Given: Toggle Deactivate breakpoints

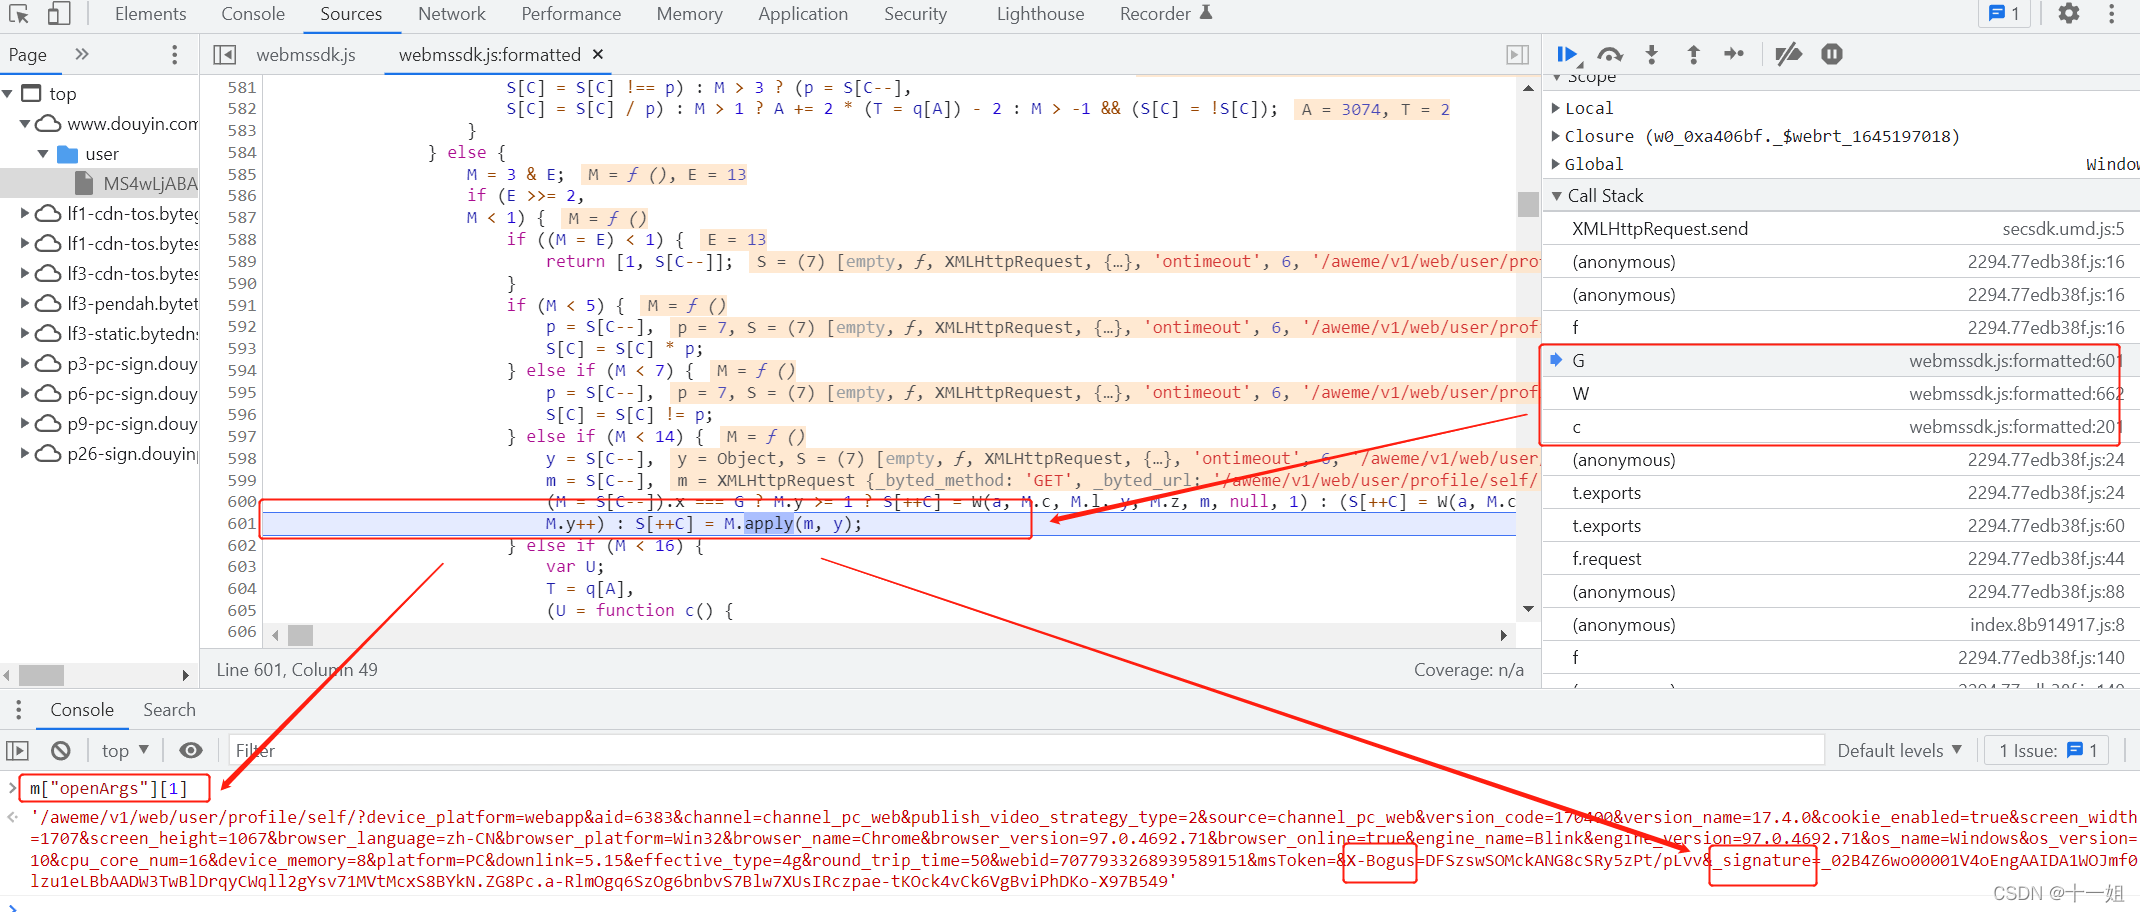Looking at the screenshot, I should pos(1788,54).
